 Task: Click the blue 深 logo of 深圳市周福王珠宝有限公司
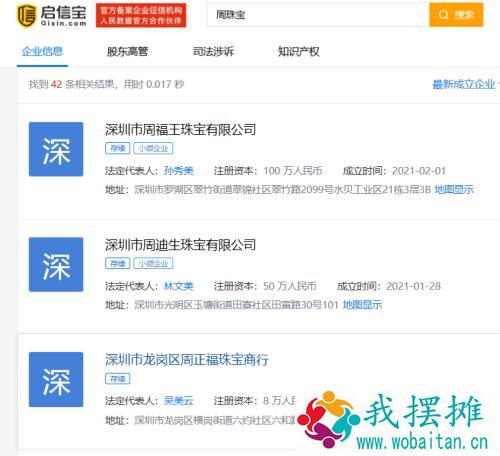56,149
